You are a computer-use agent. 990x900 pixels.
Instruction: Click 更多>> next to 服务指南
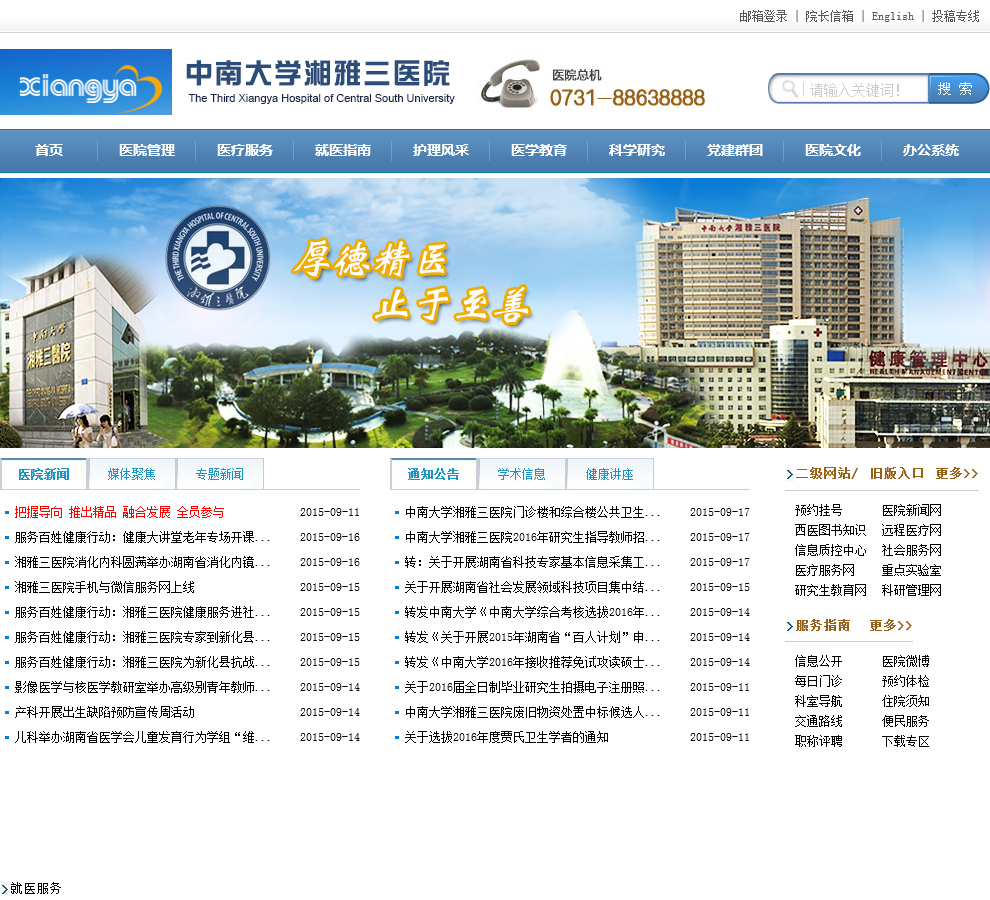coord(891,626)
